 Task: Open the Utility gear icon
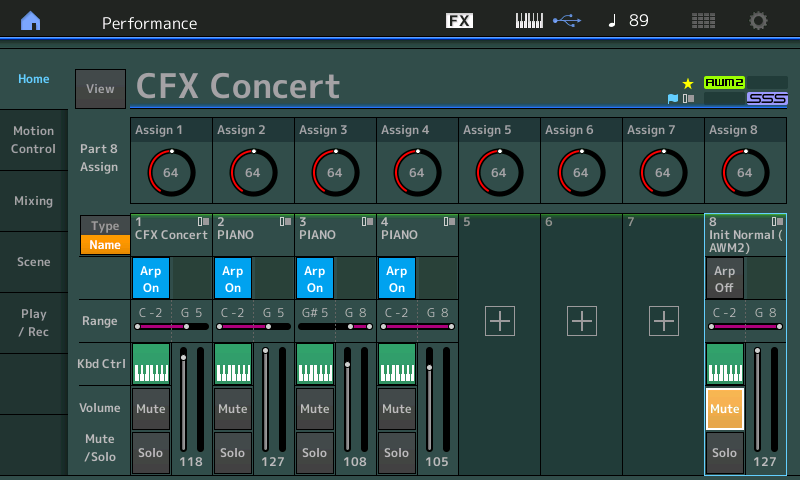(759, 21)
